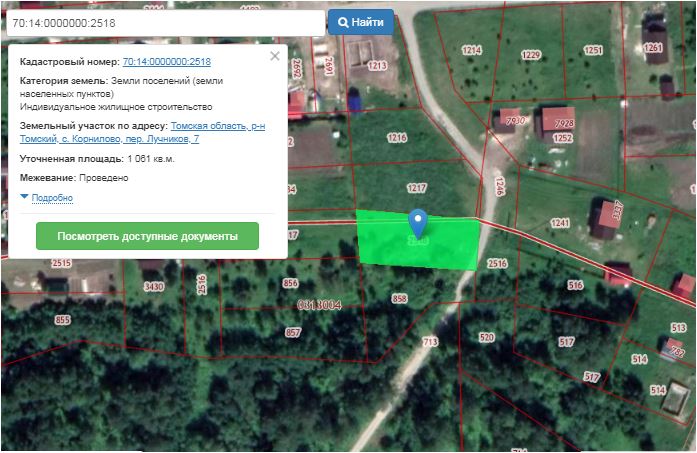This screenshot has height=453, width=697.
Task: Click into the cadastral search field
Action: [165, 23]
